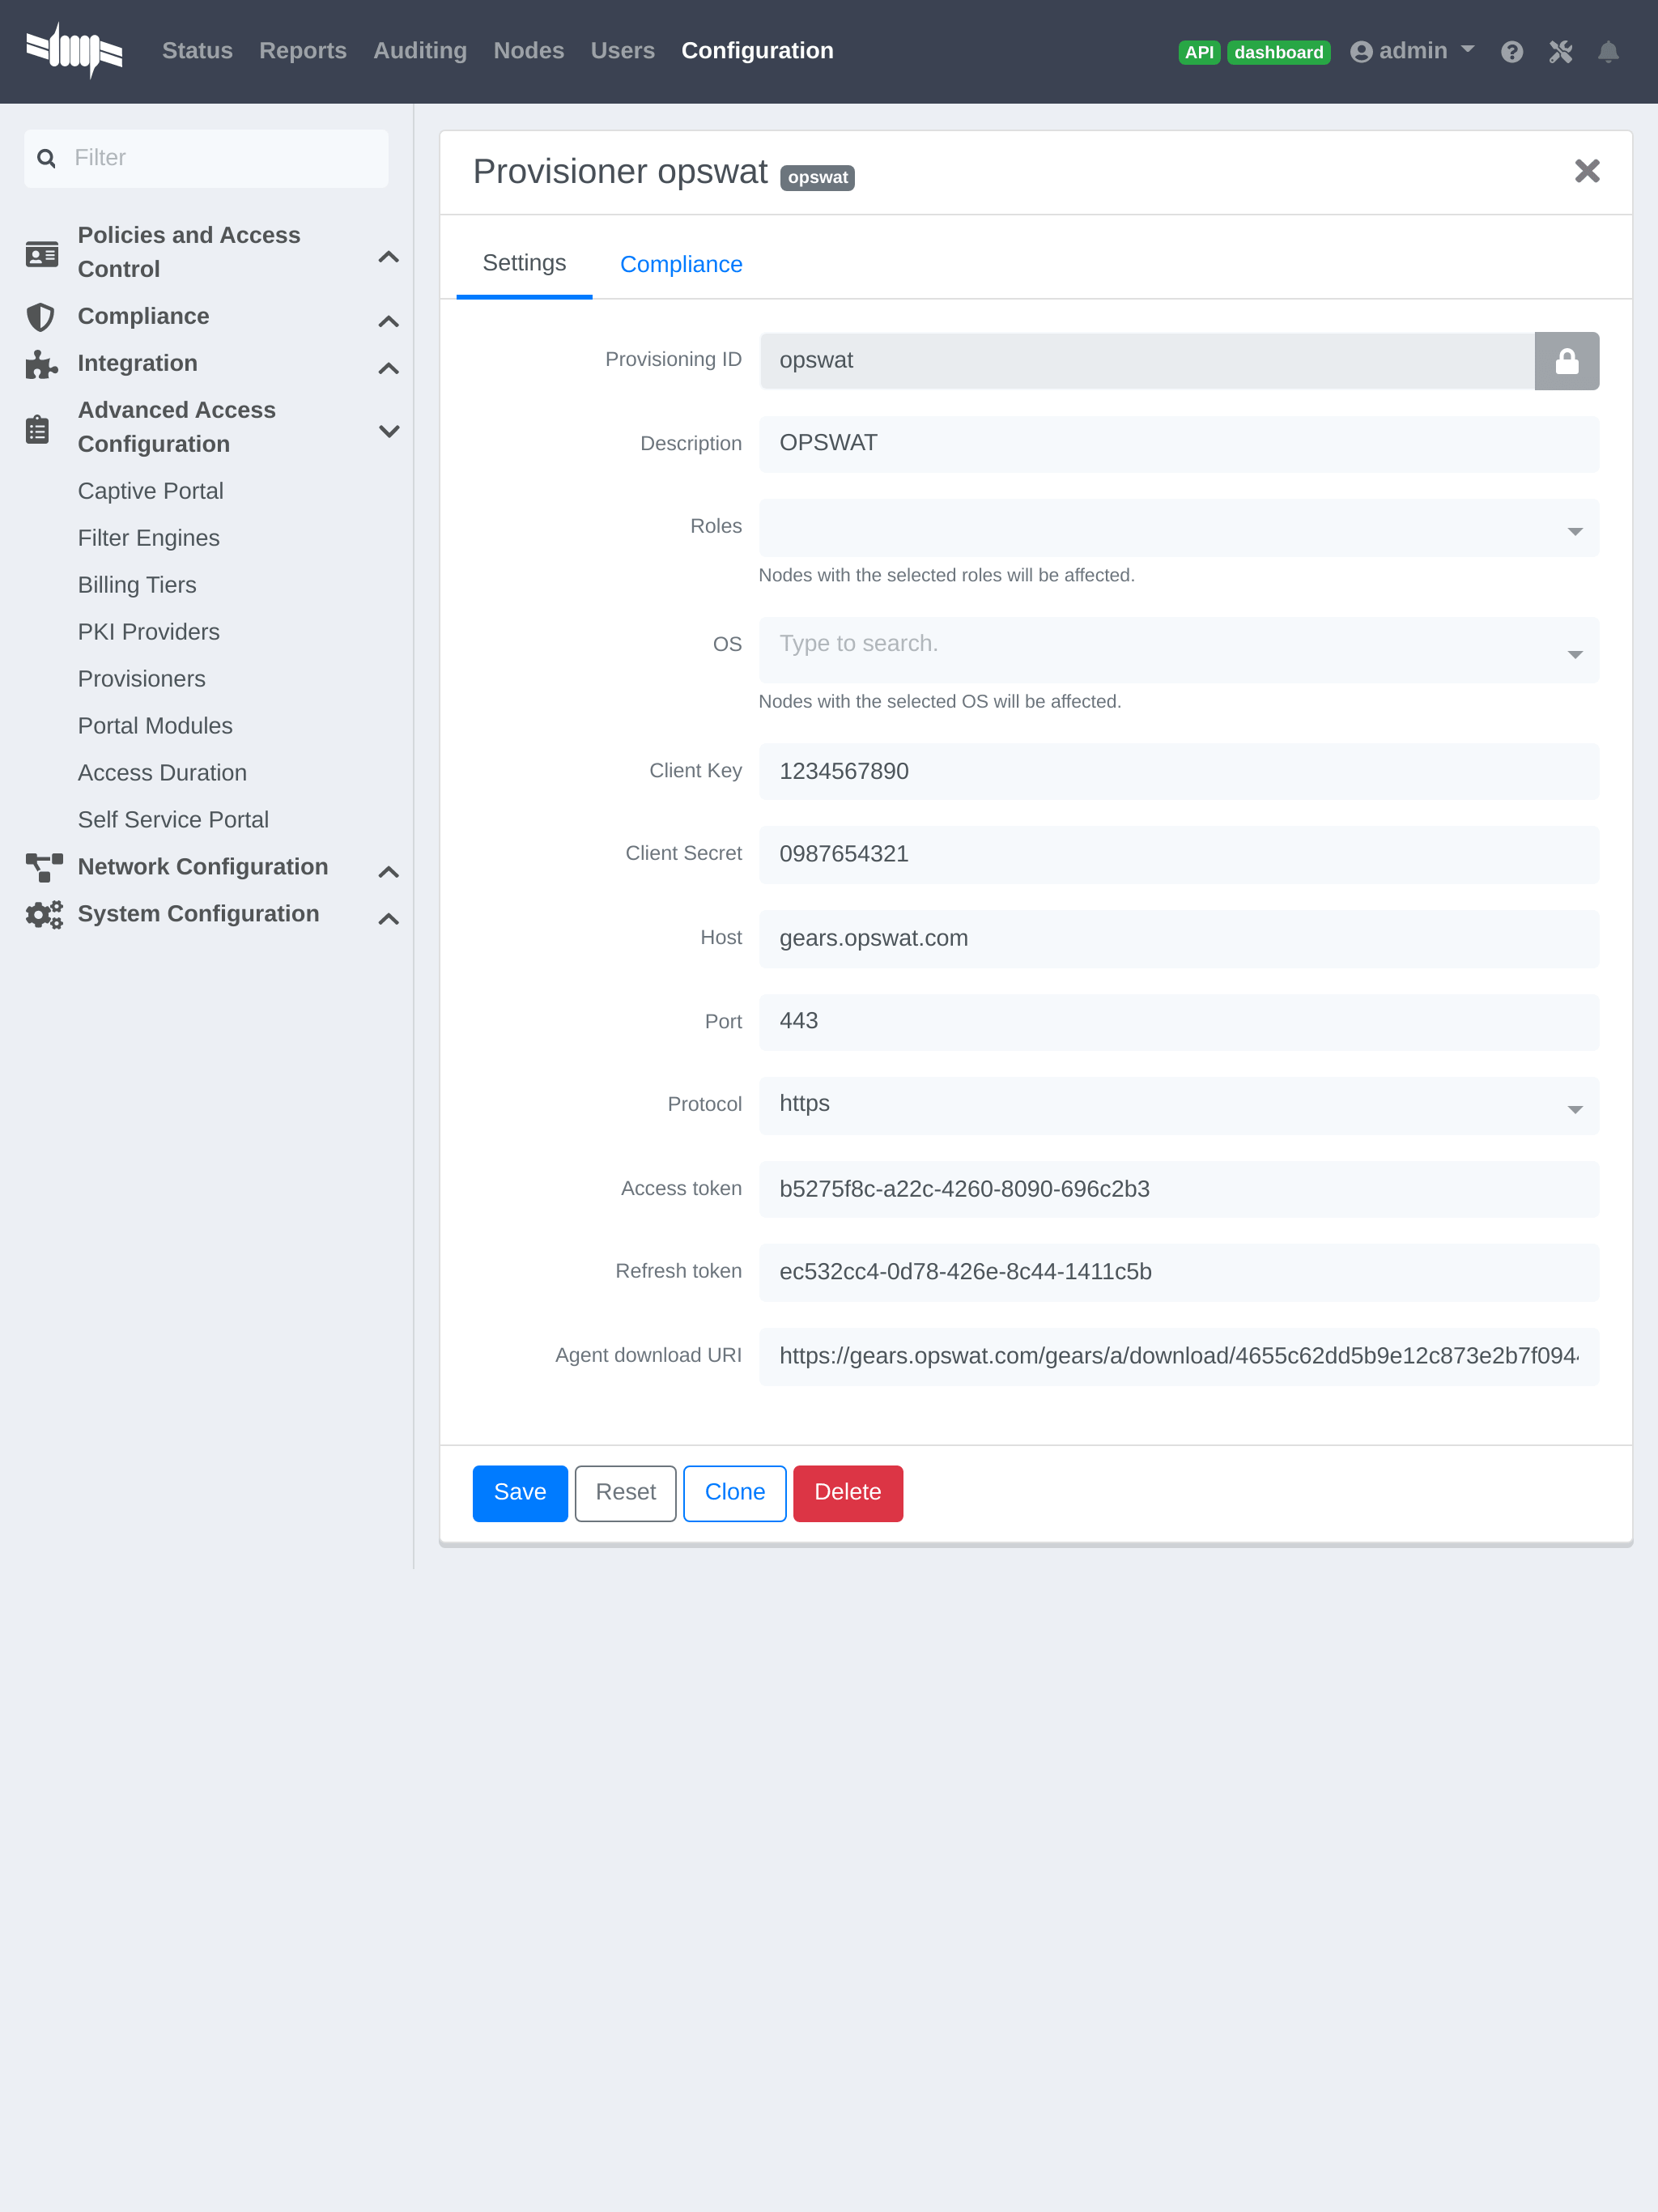Click the Host field gears.opswat.com
Viewport: 1658px width, 2212px height.
coord(1178,939)
